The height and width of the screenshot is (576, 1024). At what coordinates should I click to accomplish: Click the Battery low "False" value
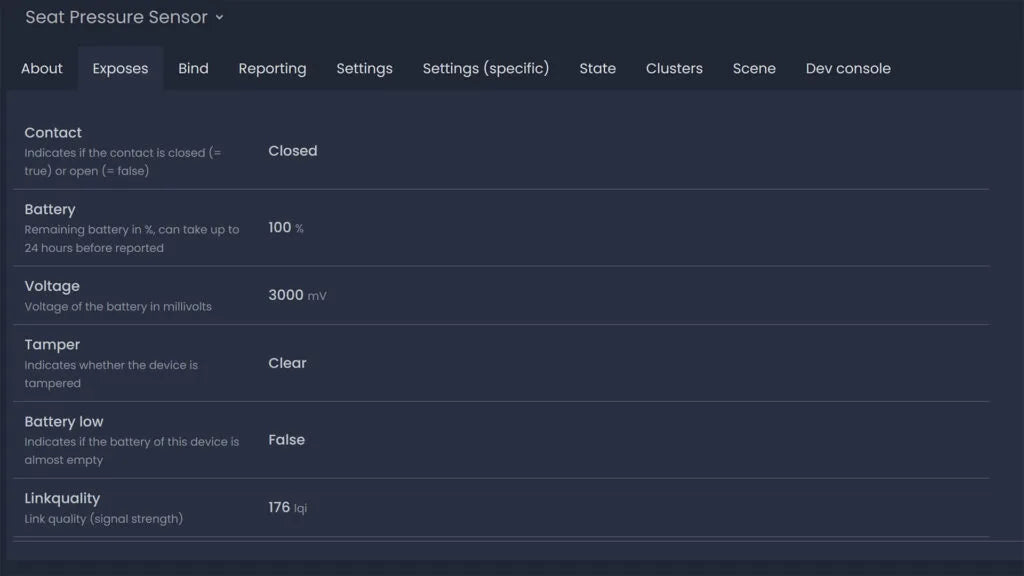point(286,440)
